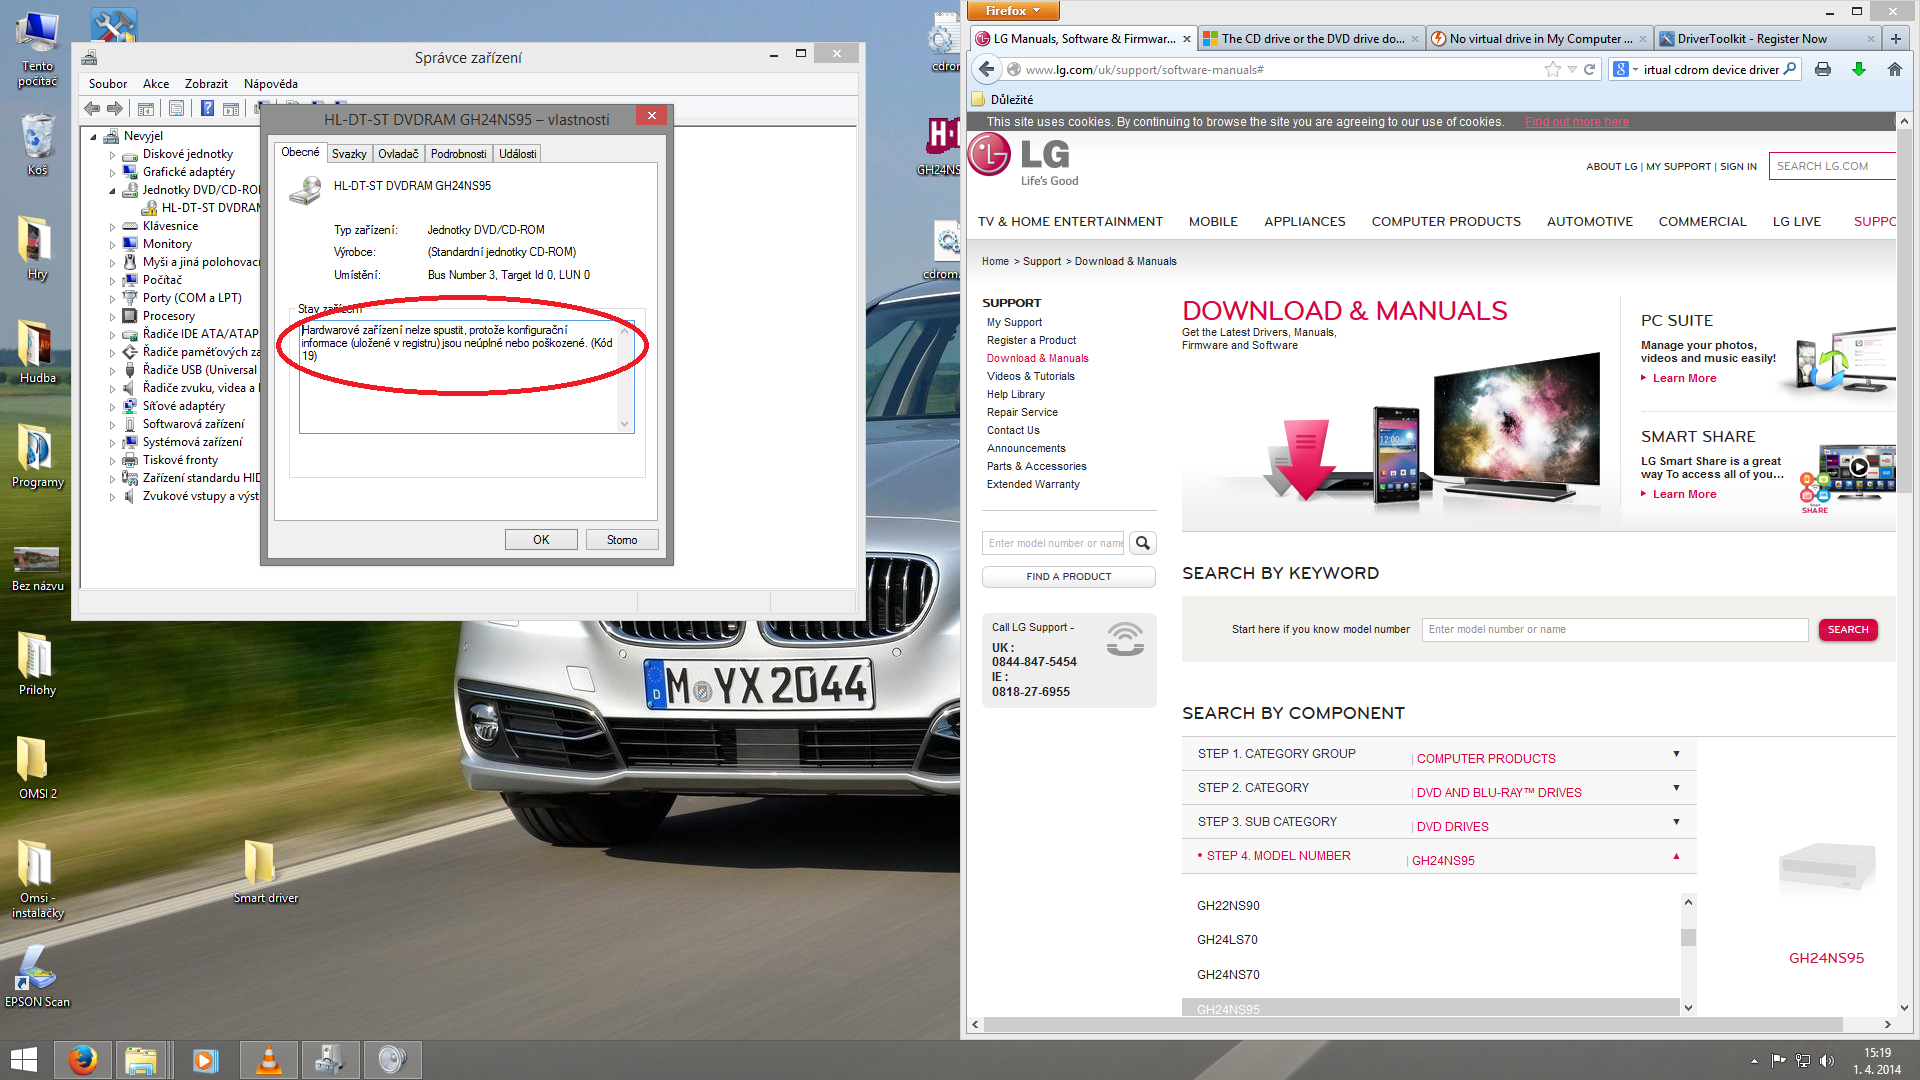Select GH24LS70 in the model list
Image resolution: width=1920 pixels, height=1080 pixels.
(x=1227, y=940)
